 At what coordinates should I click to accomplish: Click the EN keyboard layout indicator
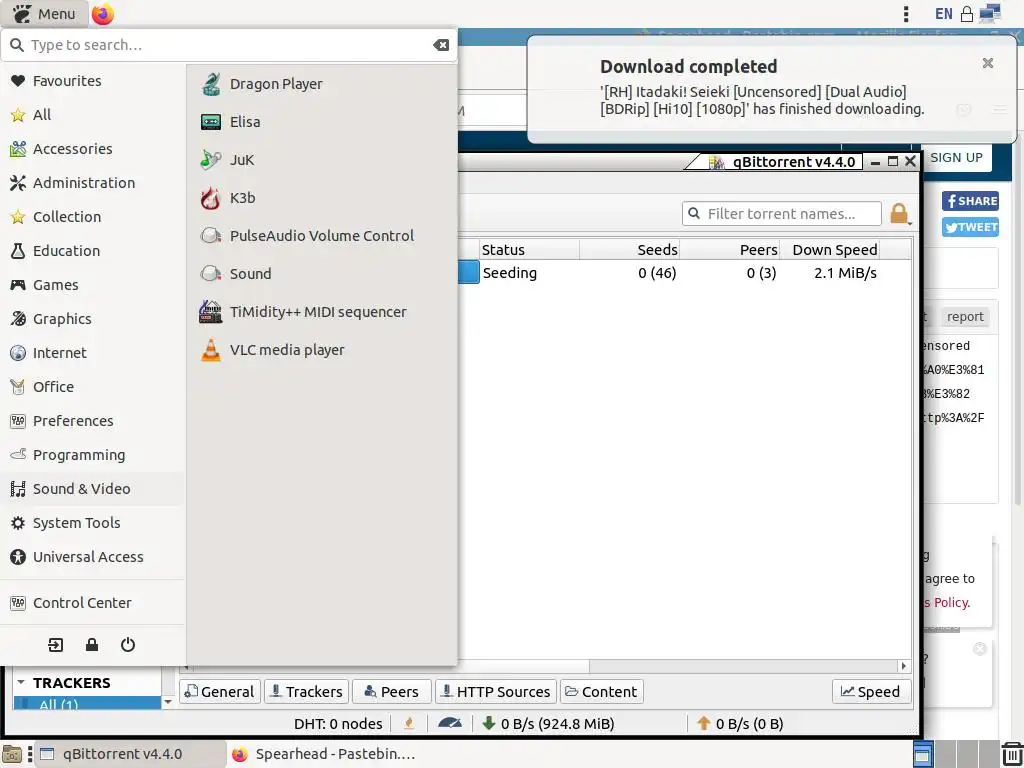point(944,14)
